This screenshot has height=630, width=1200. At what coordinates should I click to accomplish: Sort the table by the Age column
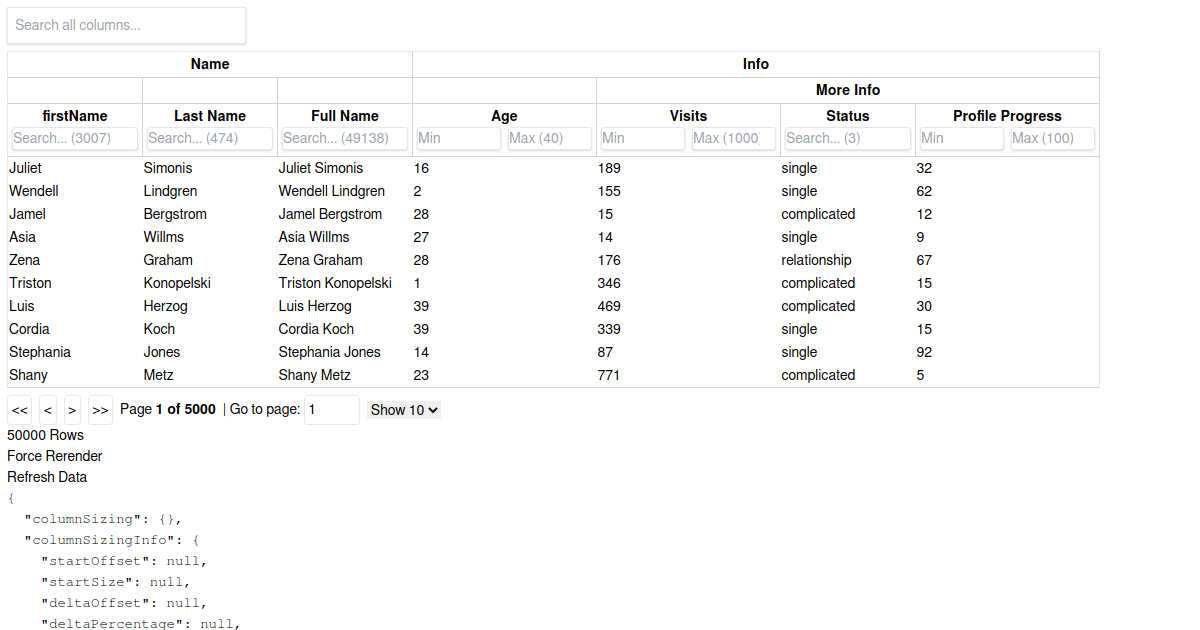click(503, 115)
